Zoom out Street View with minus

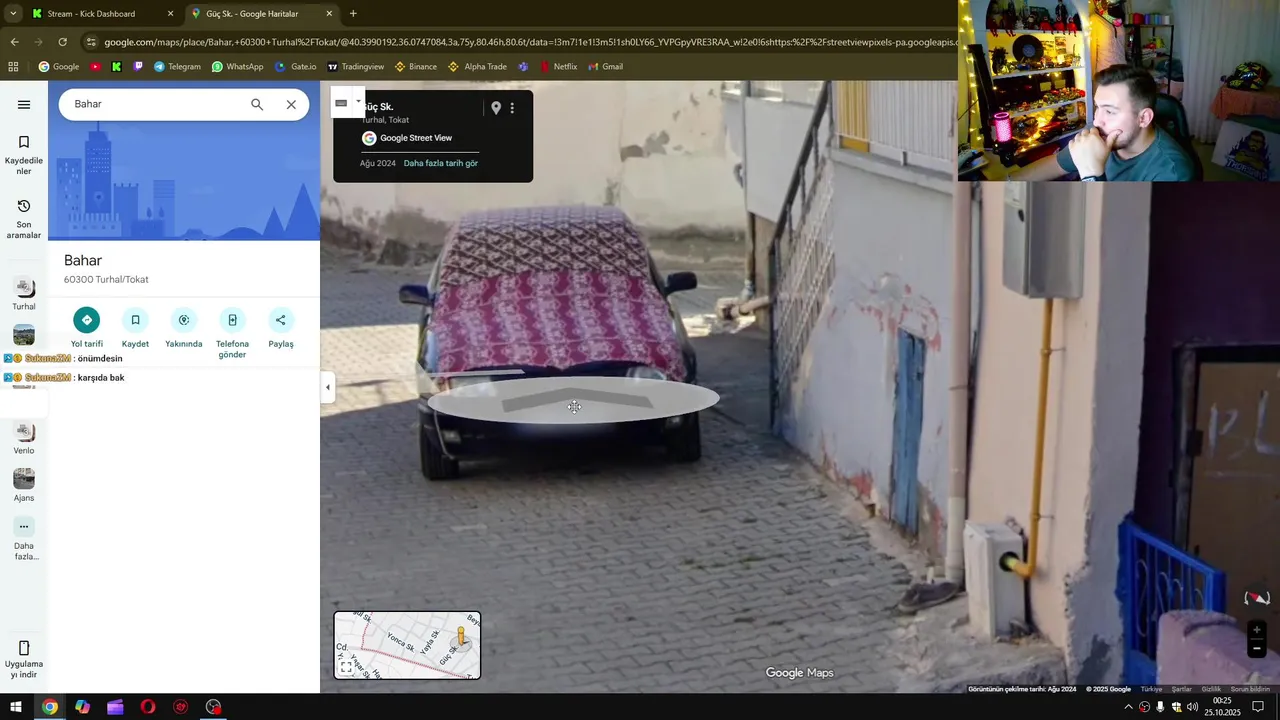1257,649
